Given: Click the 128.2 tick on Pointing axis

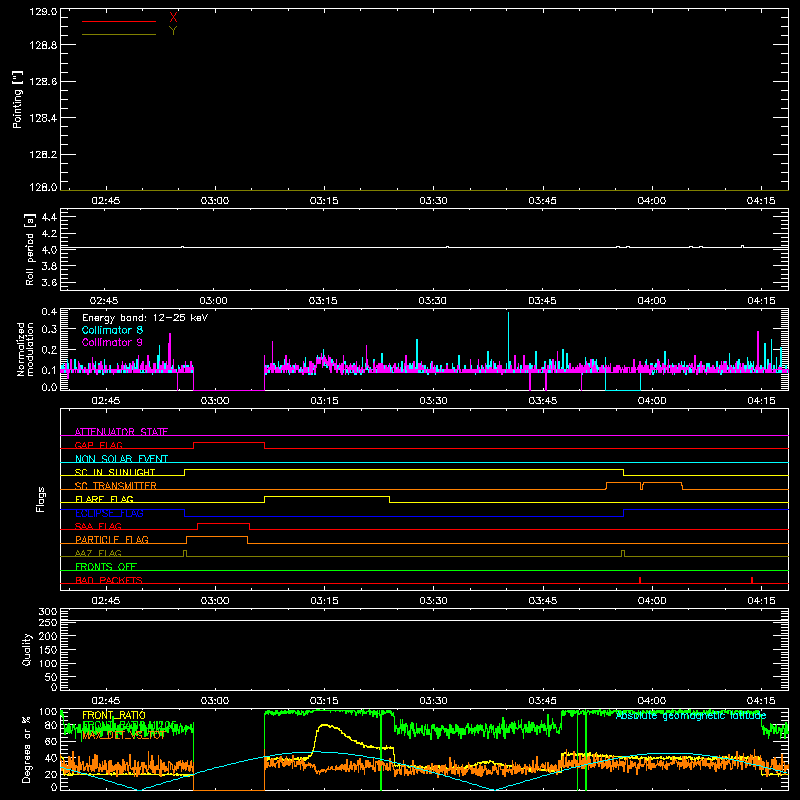Looking at the screenshot, I should click(x=43, y=155).
